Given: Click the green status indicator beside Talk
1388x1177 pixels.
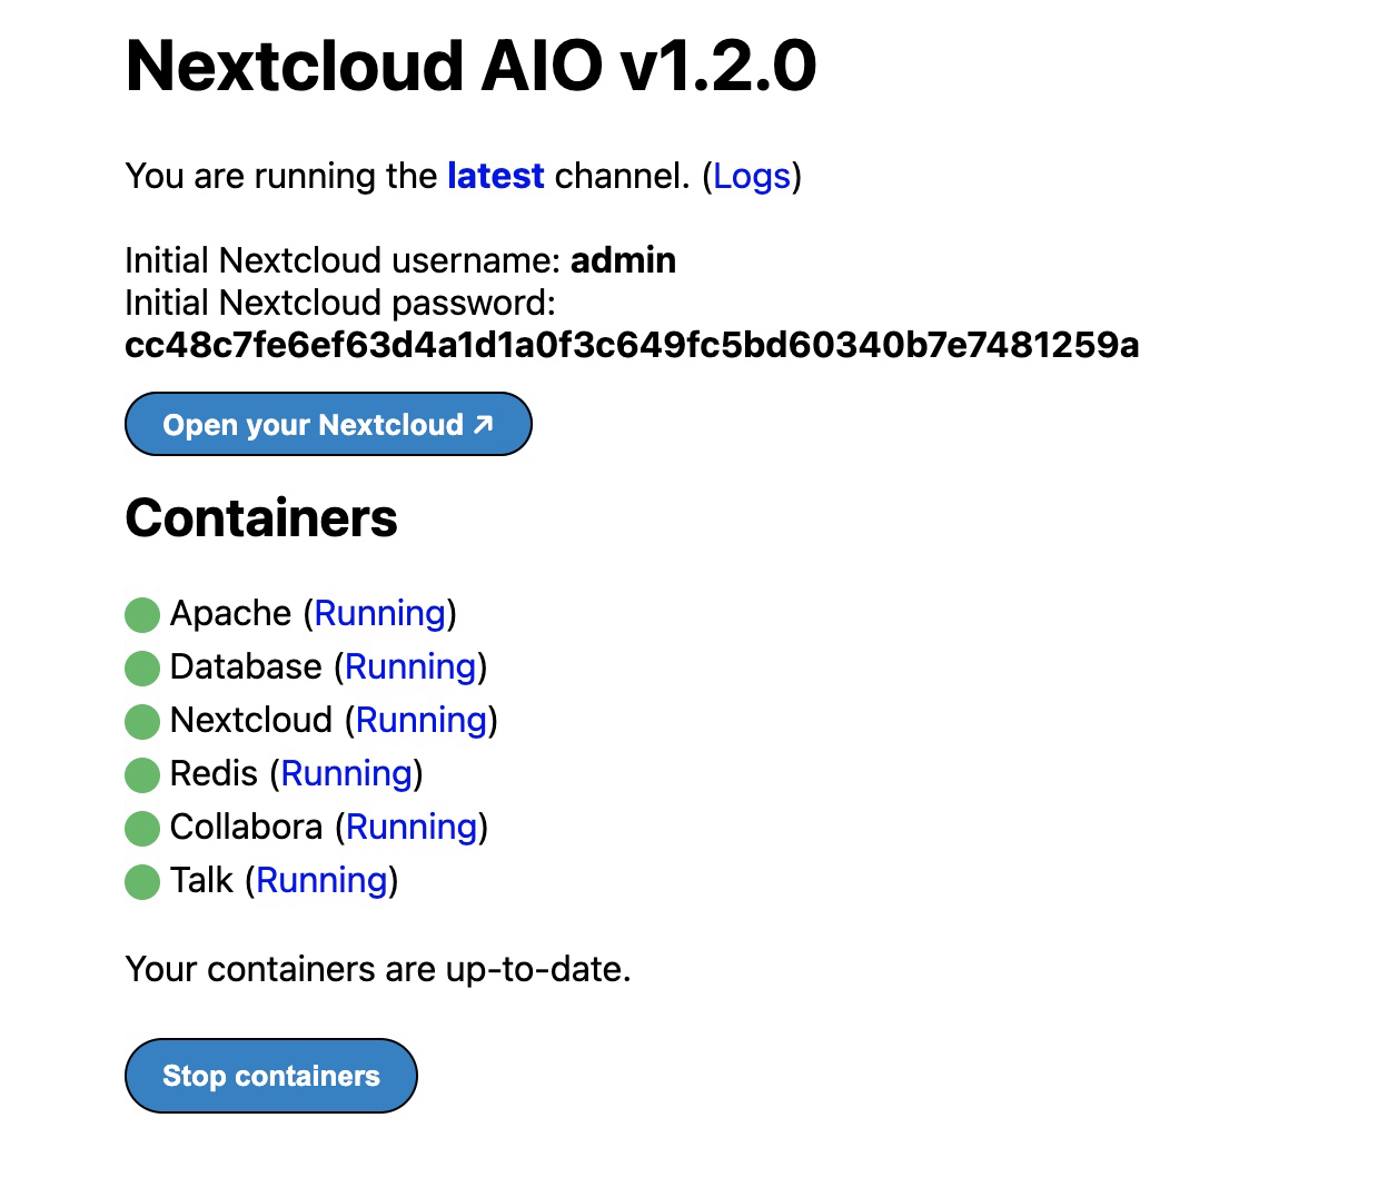Looking at the screenshot, I should [140, 881].
